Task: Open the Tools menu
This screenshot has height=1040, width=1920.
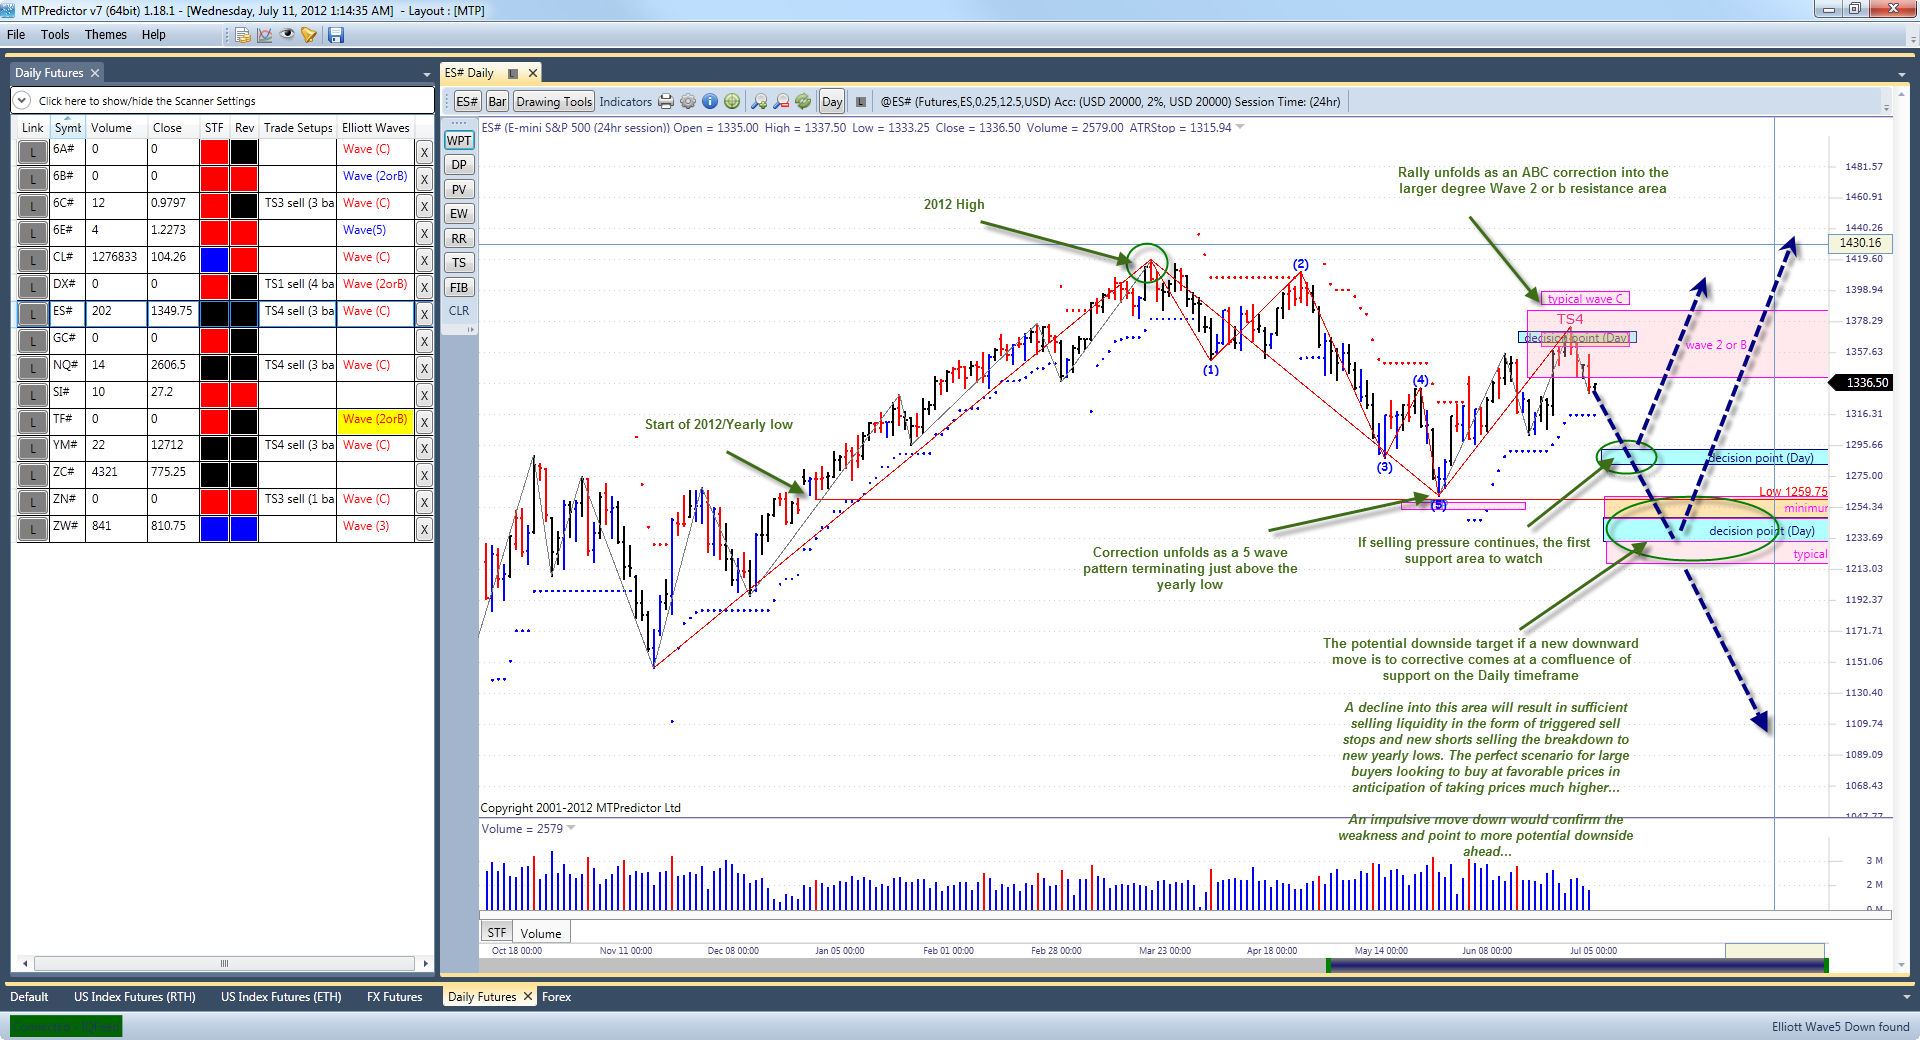Action: point(55,34)
